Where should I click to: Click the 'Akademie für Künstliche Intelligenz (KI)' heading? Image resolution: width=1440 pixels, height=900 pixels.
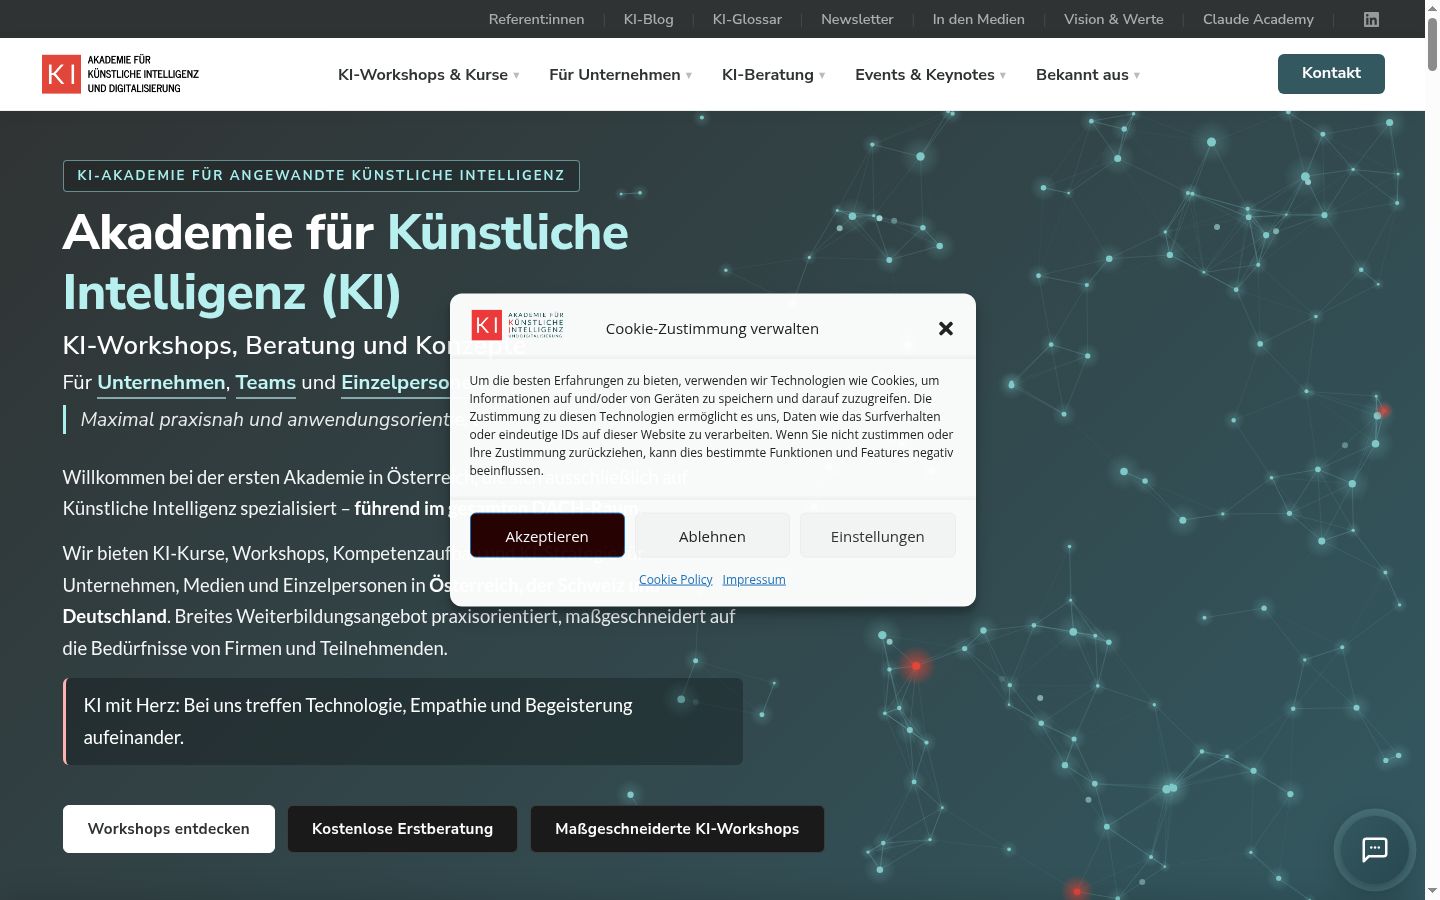click(x=345, y=262)
